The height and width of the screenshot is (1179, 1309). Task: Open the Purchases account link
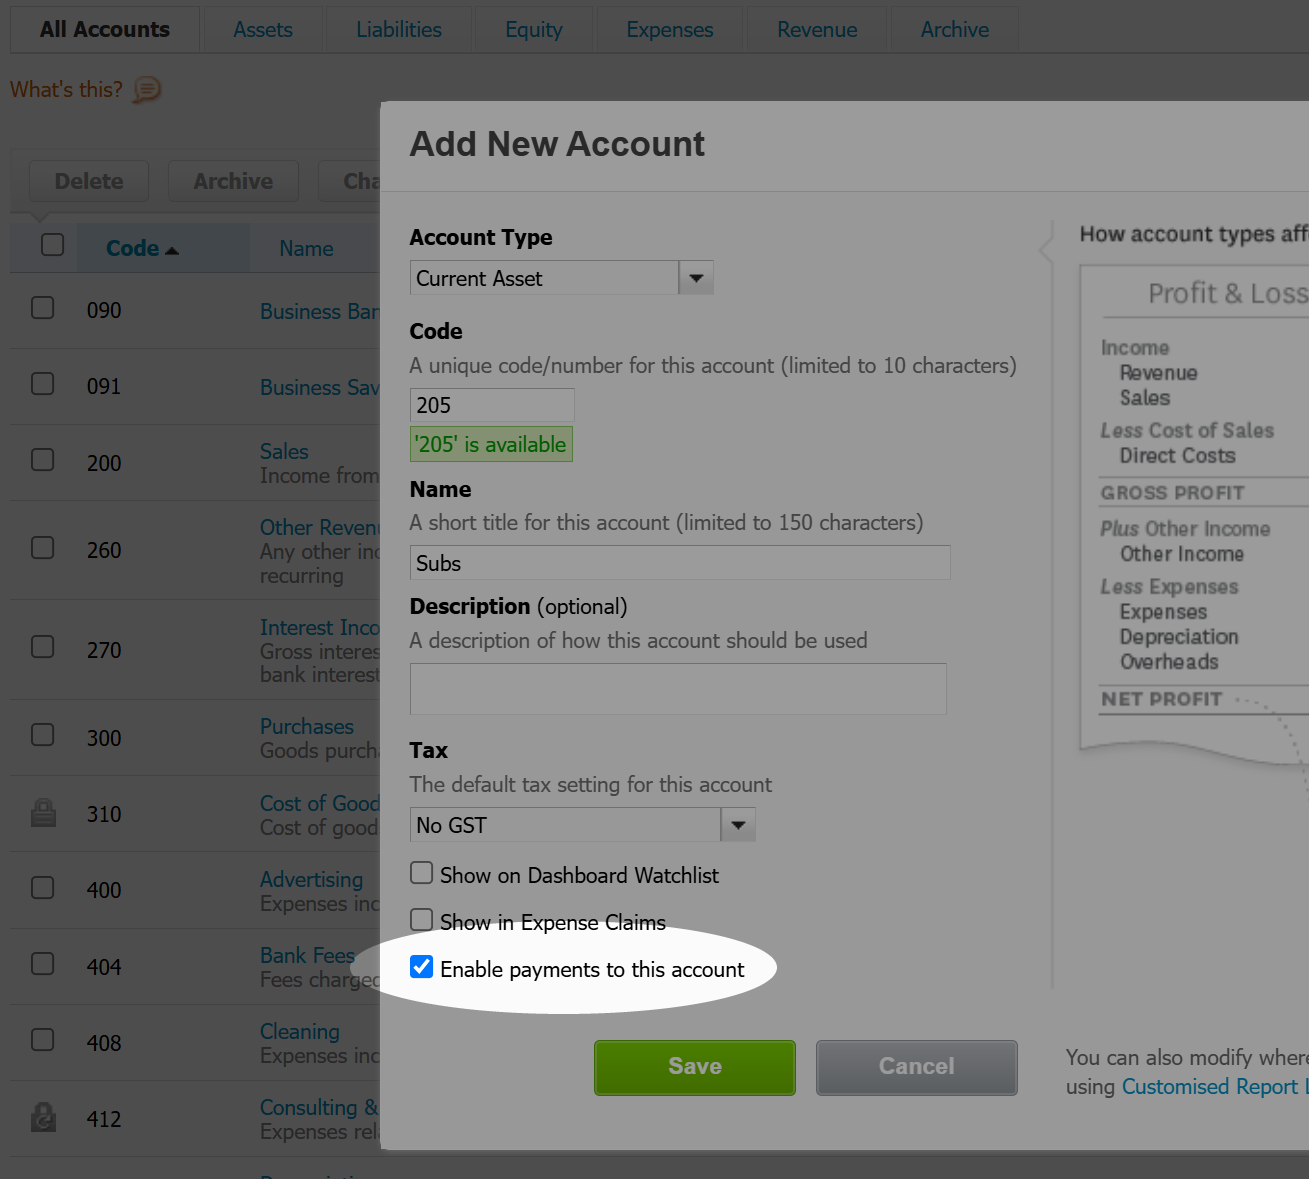click(307, 727)
